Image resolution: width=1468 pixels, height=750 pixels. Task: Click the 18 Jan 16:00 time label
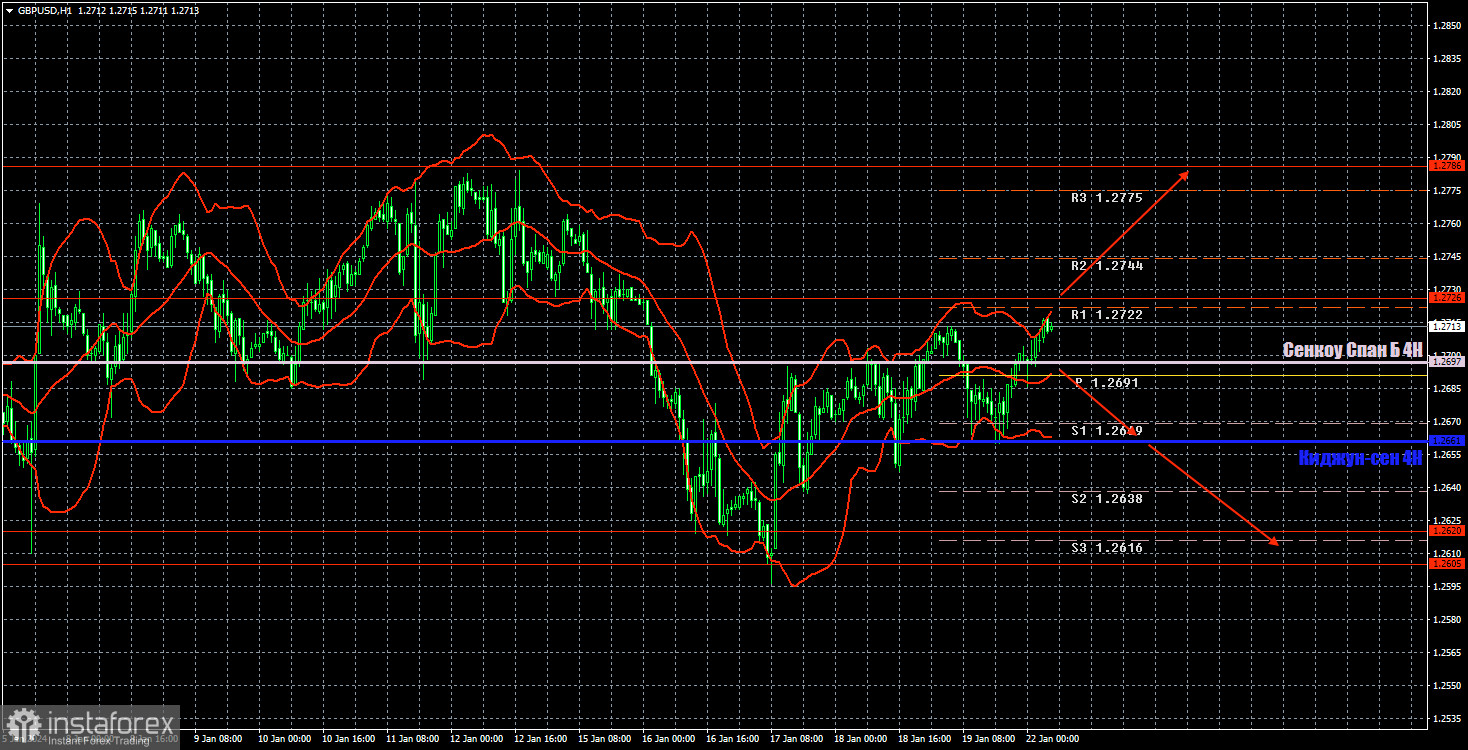(925, 739)
